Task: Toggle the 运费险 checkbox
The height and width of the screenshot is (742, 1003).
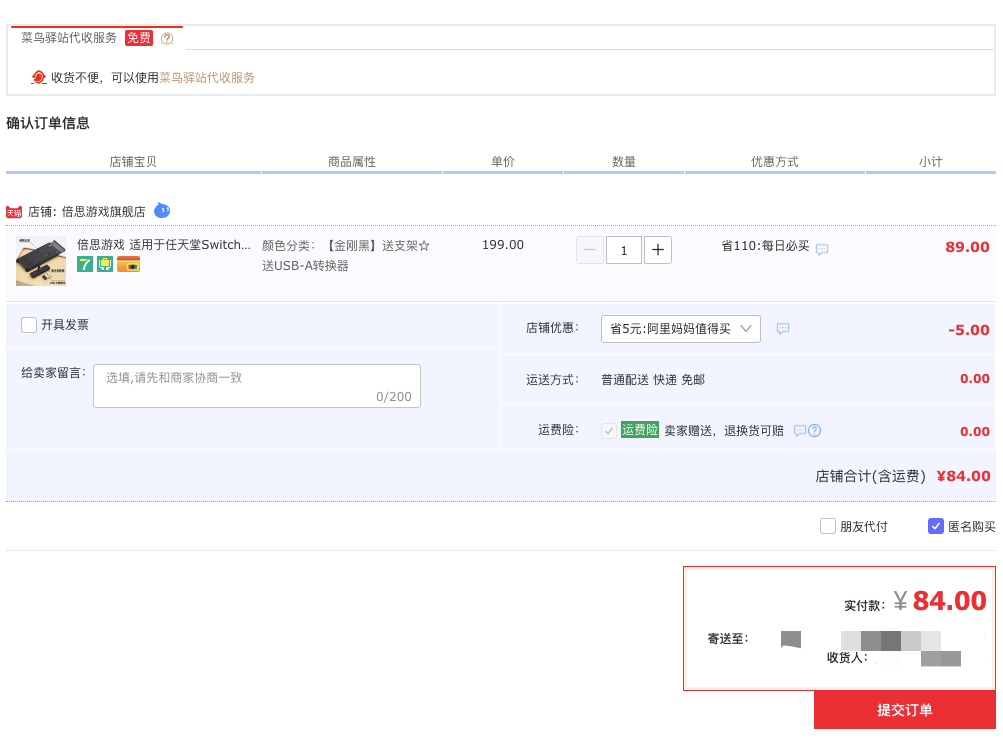Action: coord(609,430)
